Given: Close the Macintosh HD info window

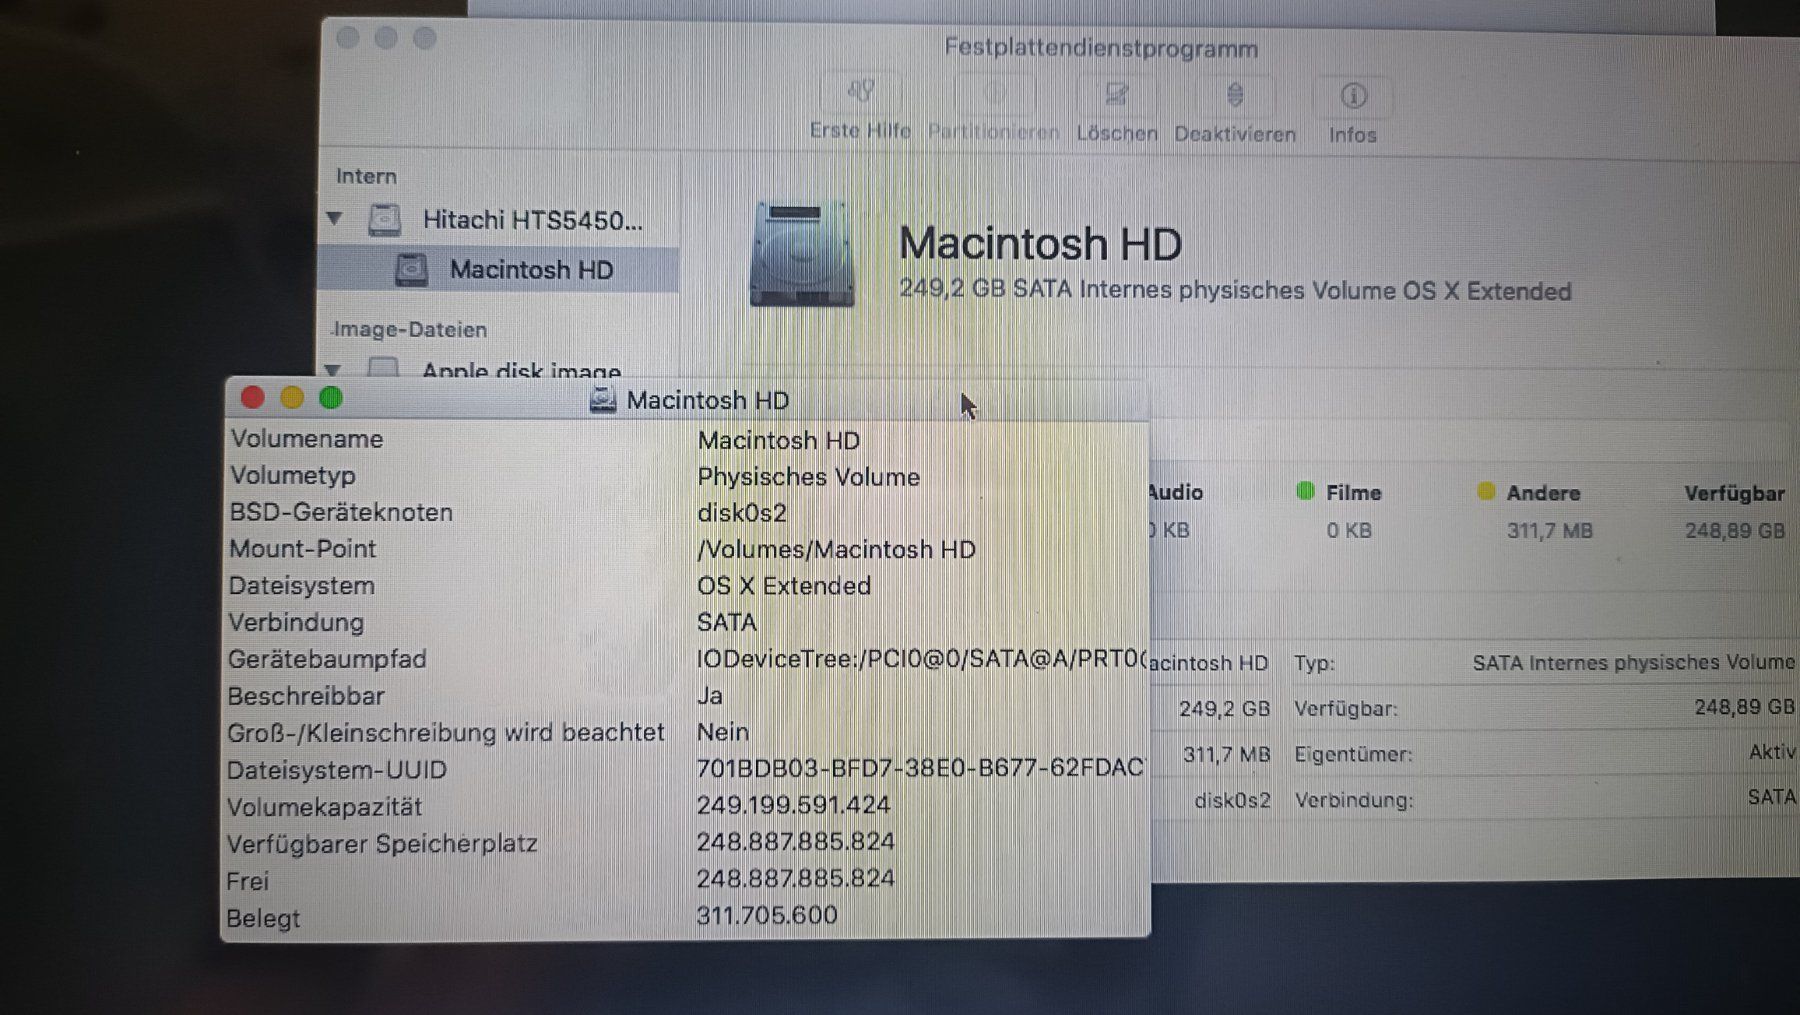Looking at the screenshot, I should click(x=253, y=398).
